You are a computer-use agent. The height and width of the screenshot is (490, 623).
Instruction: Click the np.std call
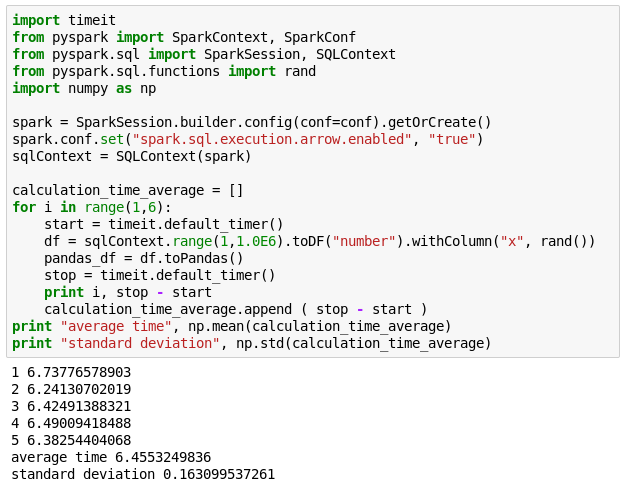tap(364, 343)
